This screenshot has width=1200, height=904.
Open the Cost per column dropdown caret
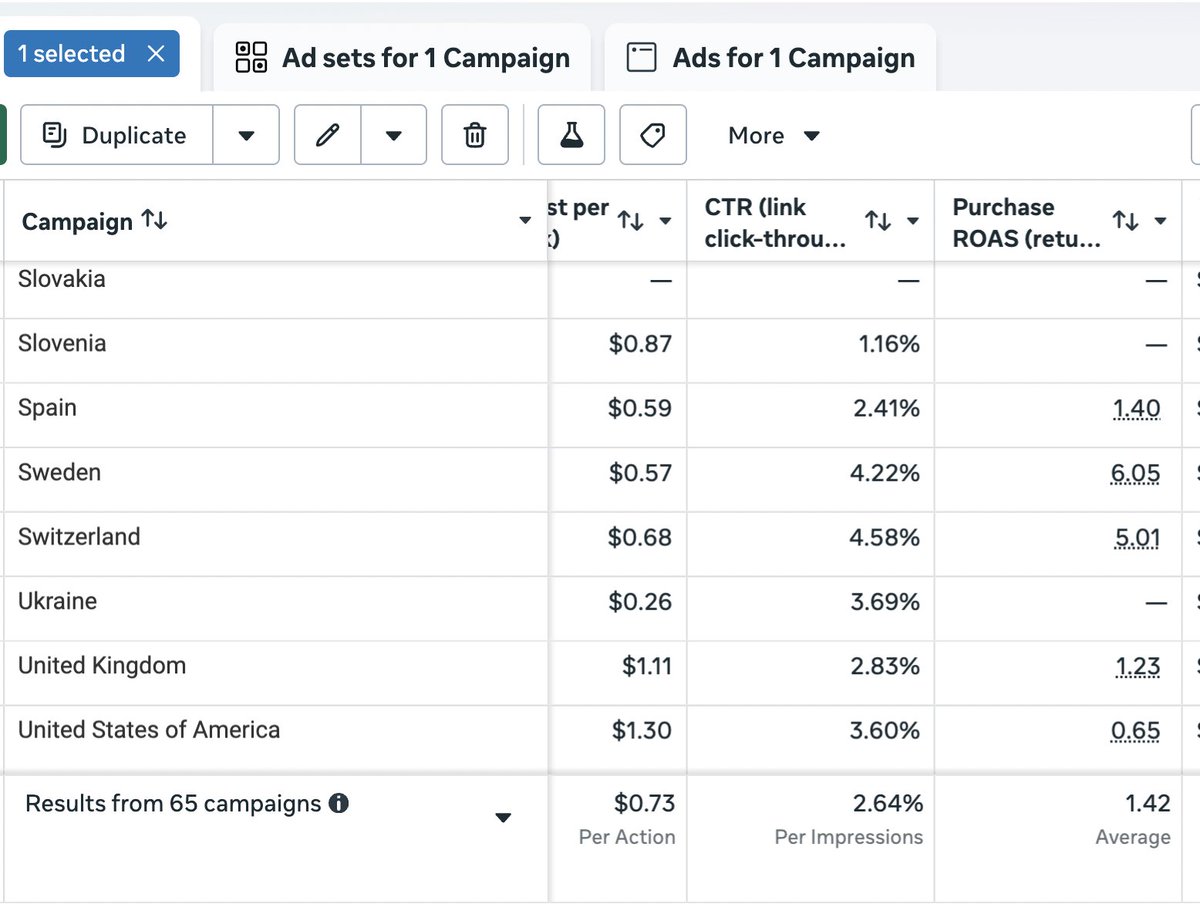[665, 221]
